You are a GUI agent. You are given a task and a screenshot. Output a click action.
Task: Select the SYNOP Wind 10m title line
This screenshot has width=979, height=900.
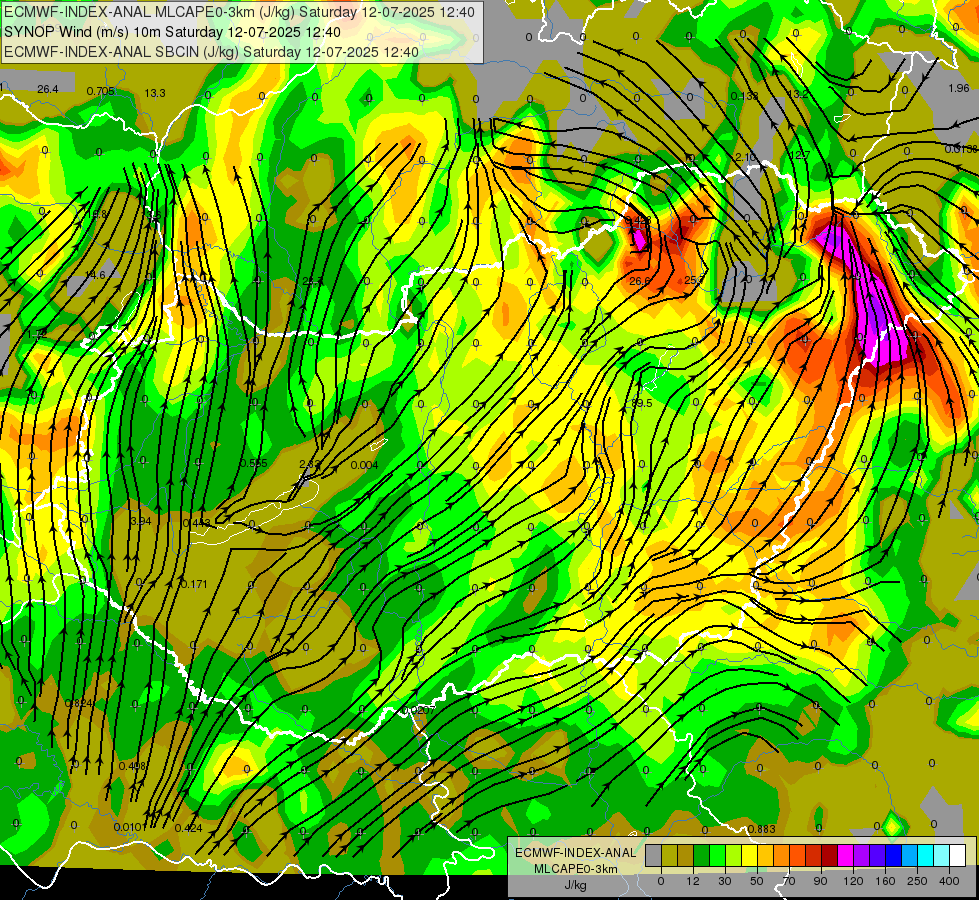pos(172,32)
